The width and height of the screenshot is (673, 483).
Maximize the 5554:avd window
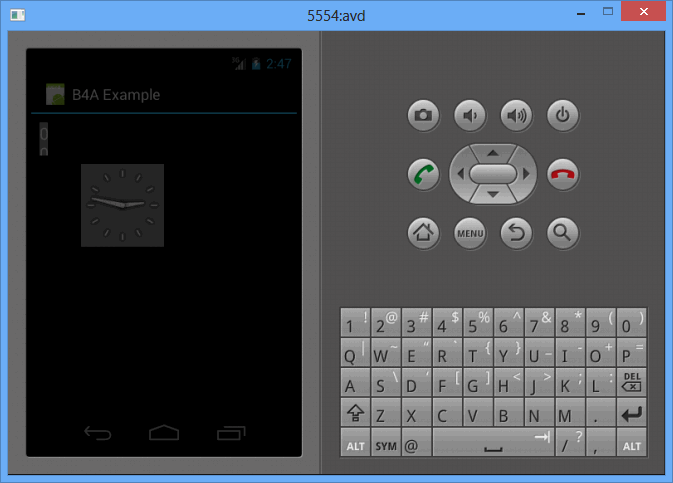608,12
